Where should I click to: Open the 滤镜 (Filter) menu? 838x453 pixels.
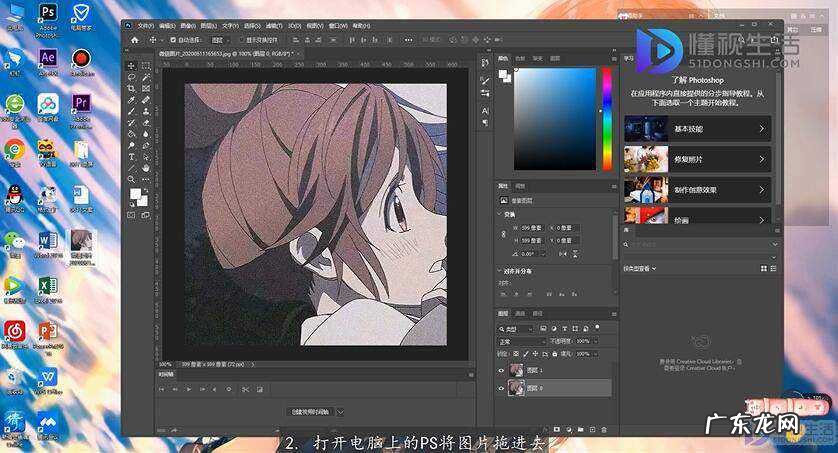click(x=273, y=26)
